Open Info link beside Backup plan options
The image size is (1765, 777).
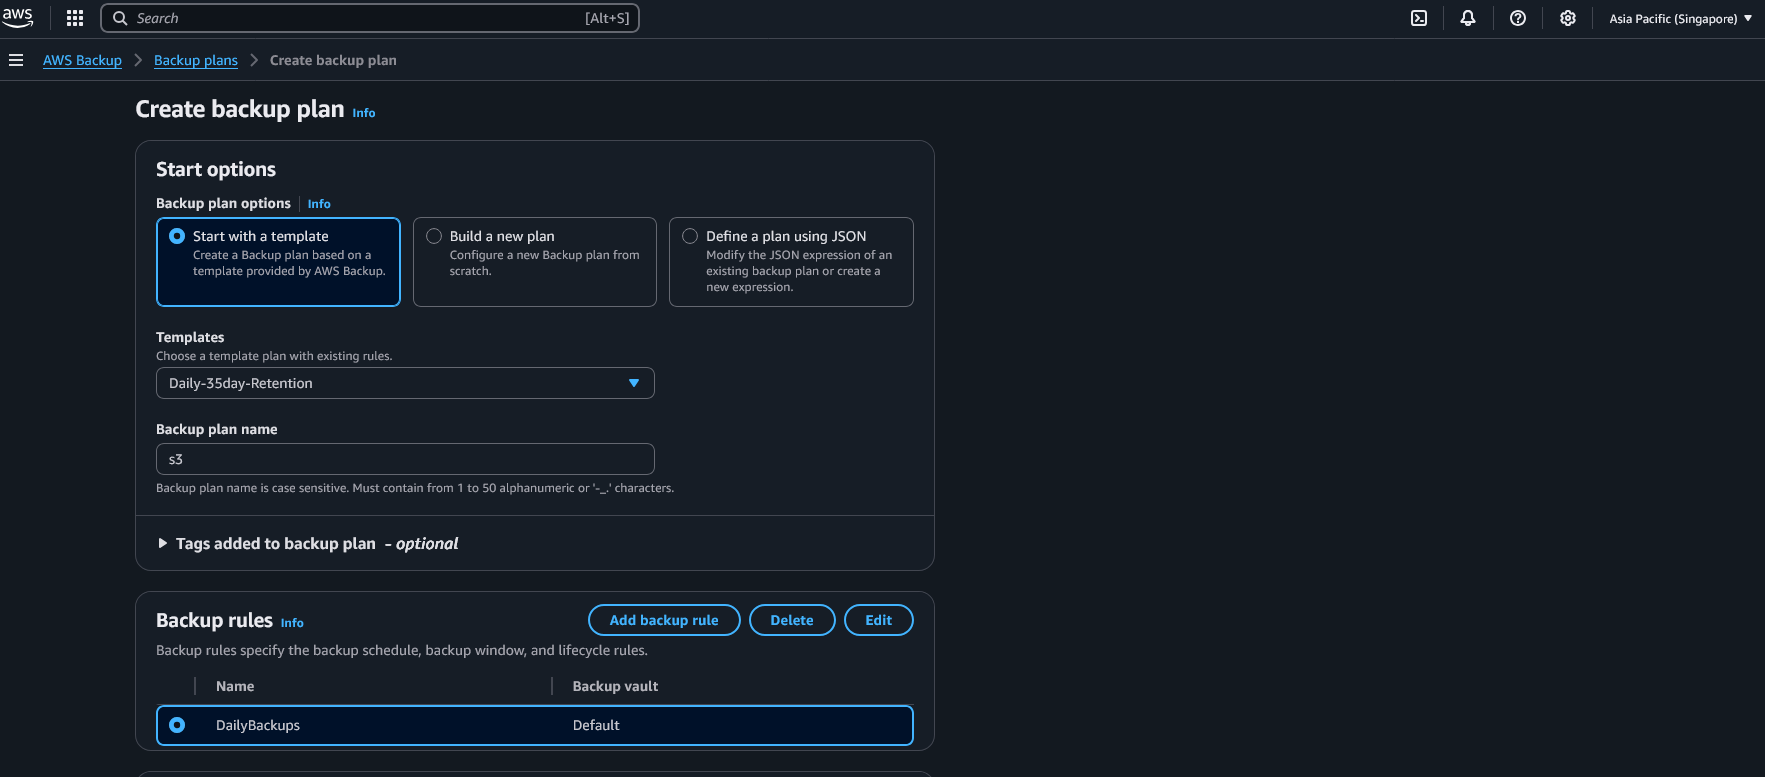pyautogui.click(x=319, y=204)
